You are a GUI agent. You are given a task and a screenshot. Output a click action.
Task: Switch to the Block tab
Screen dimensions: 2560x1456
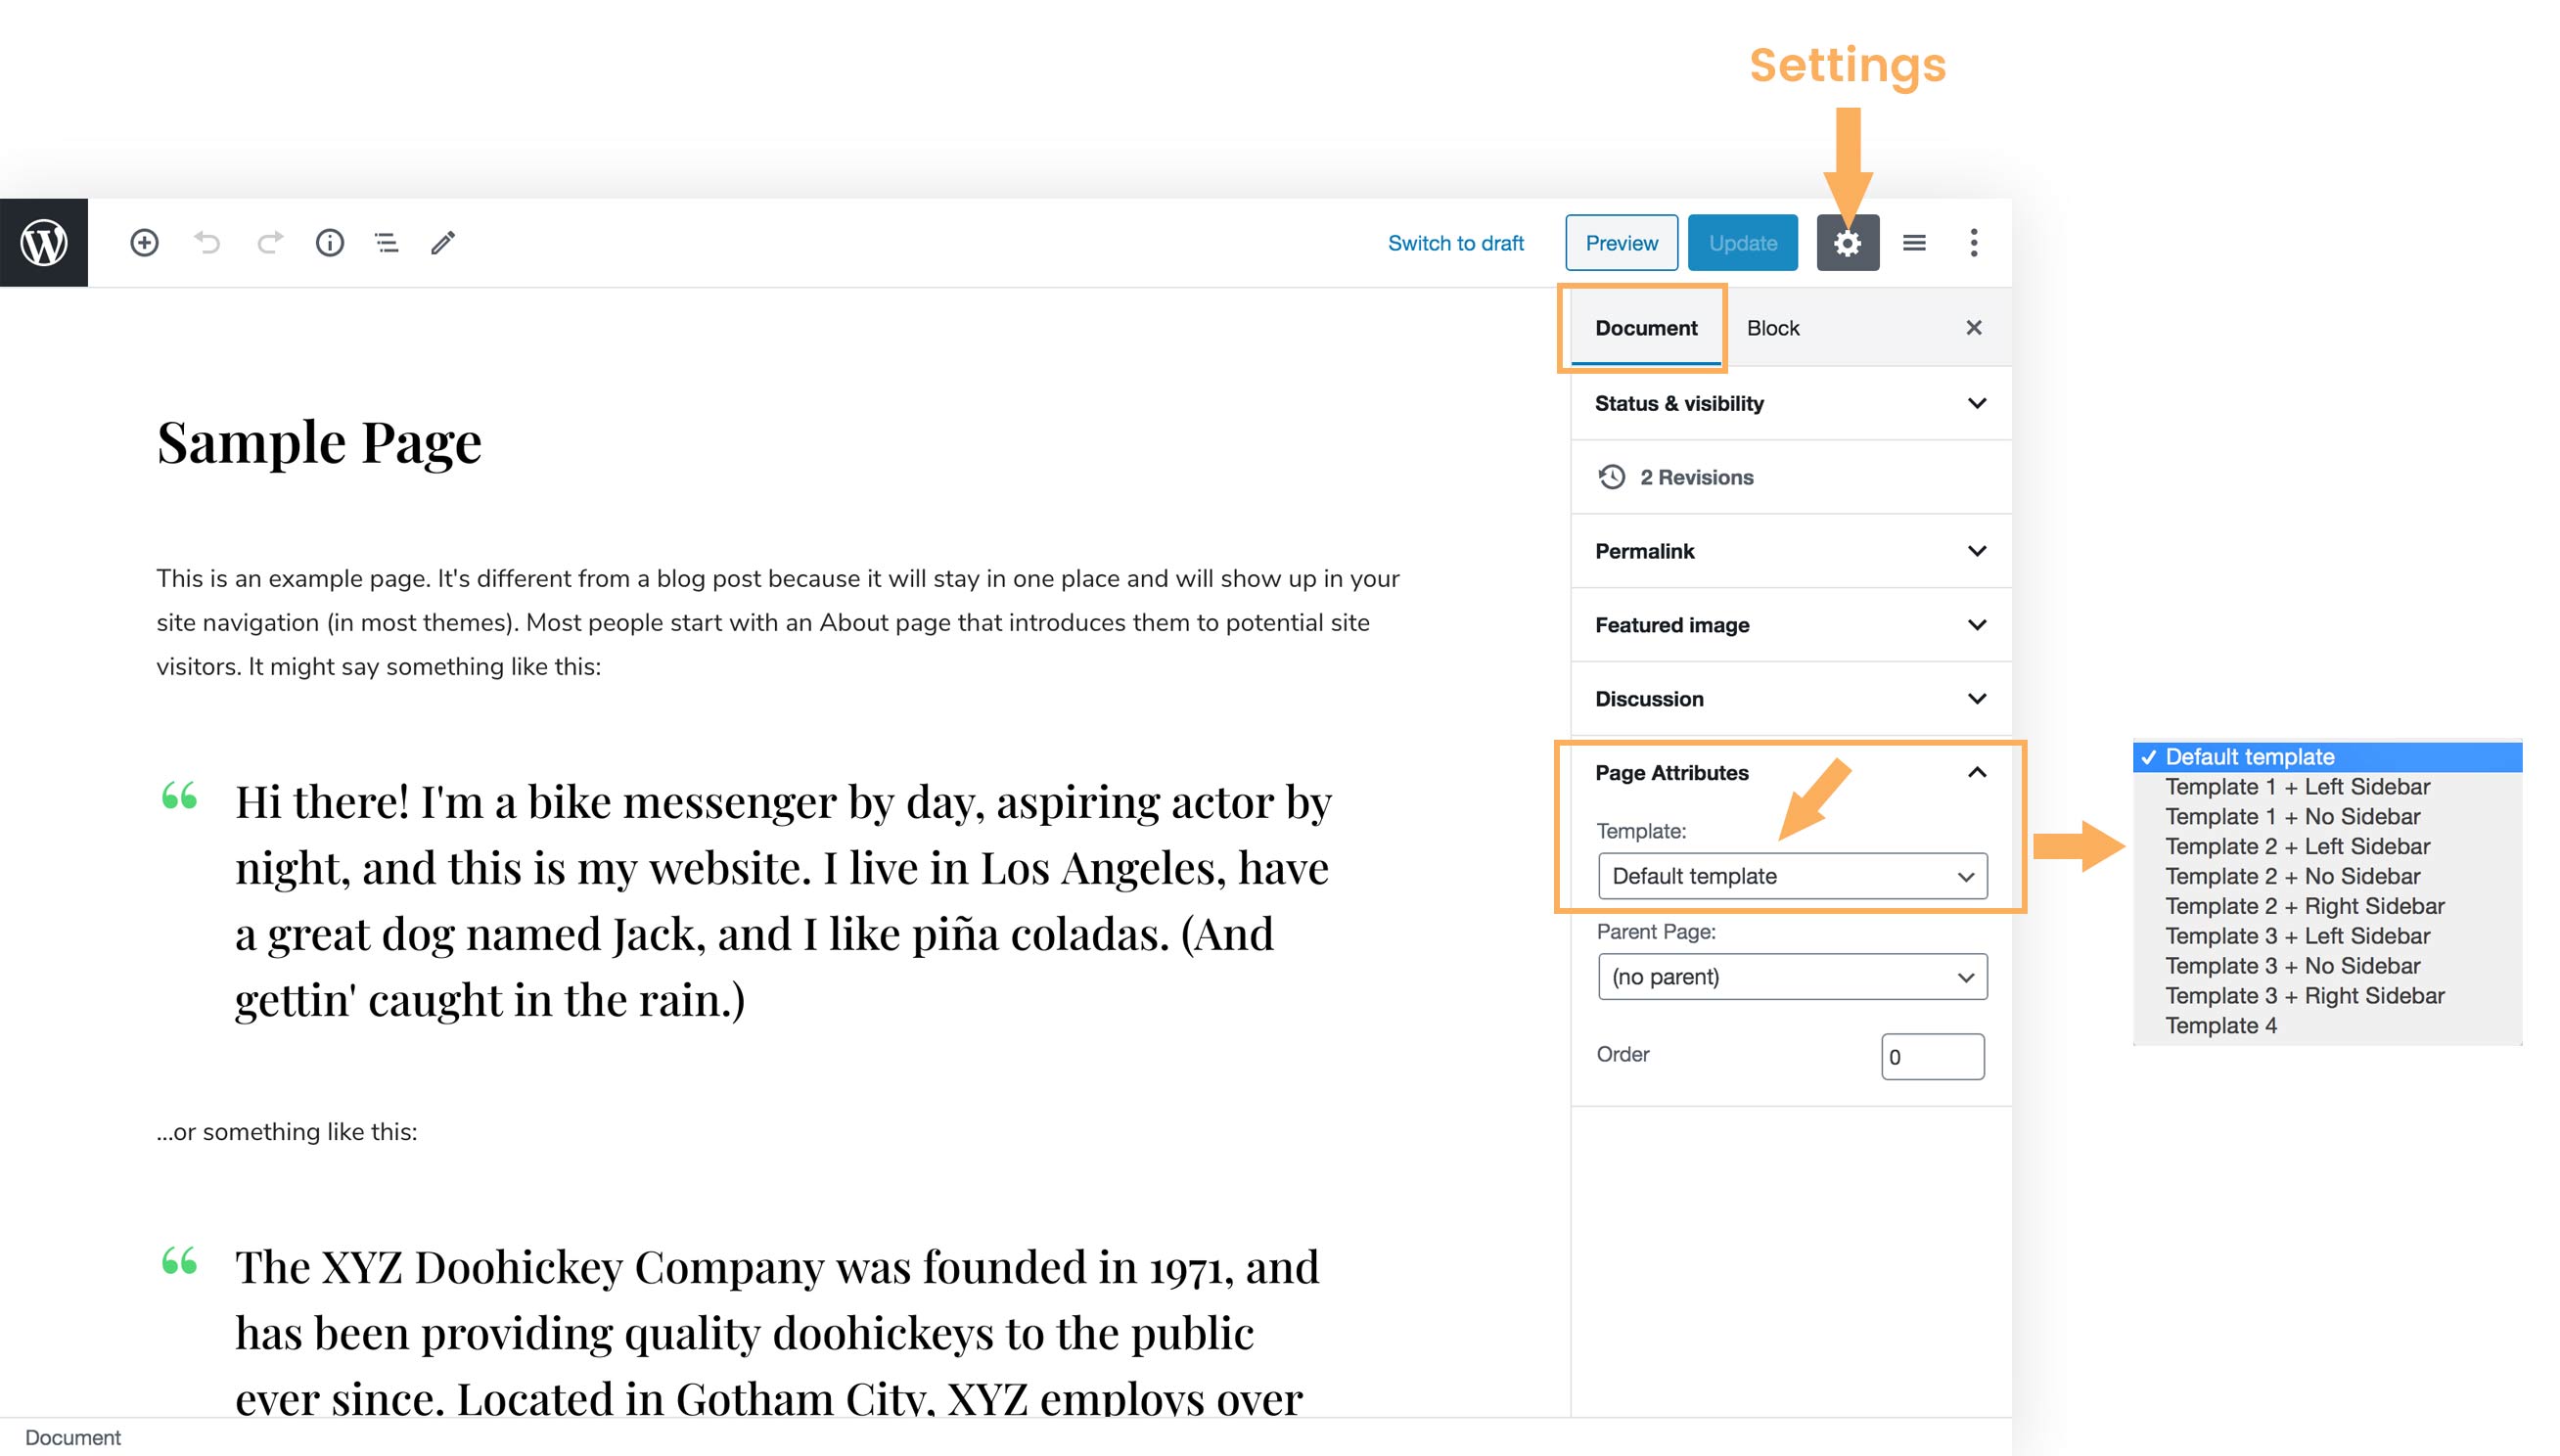(x=1772, y=327)
